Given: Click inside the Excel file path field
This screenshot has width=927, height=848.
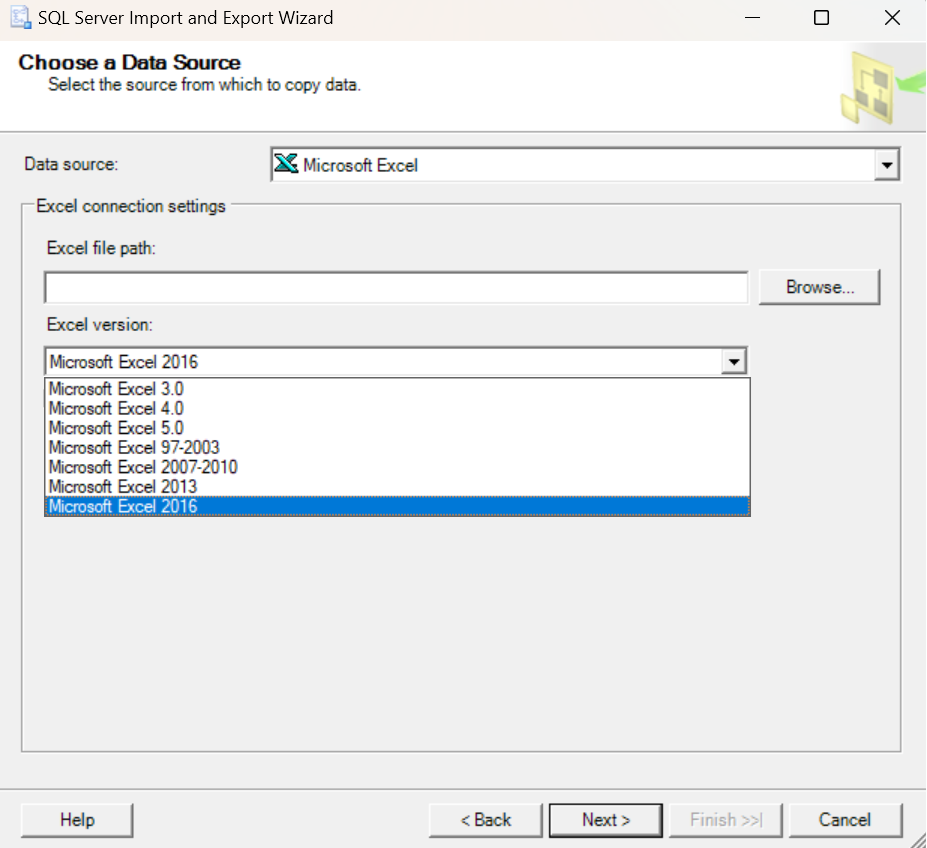Looking at the screenshot, I should pos(395,287).
